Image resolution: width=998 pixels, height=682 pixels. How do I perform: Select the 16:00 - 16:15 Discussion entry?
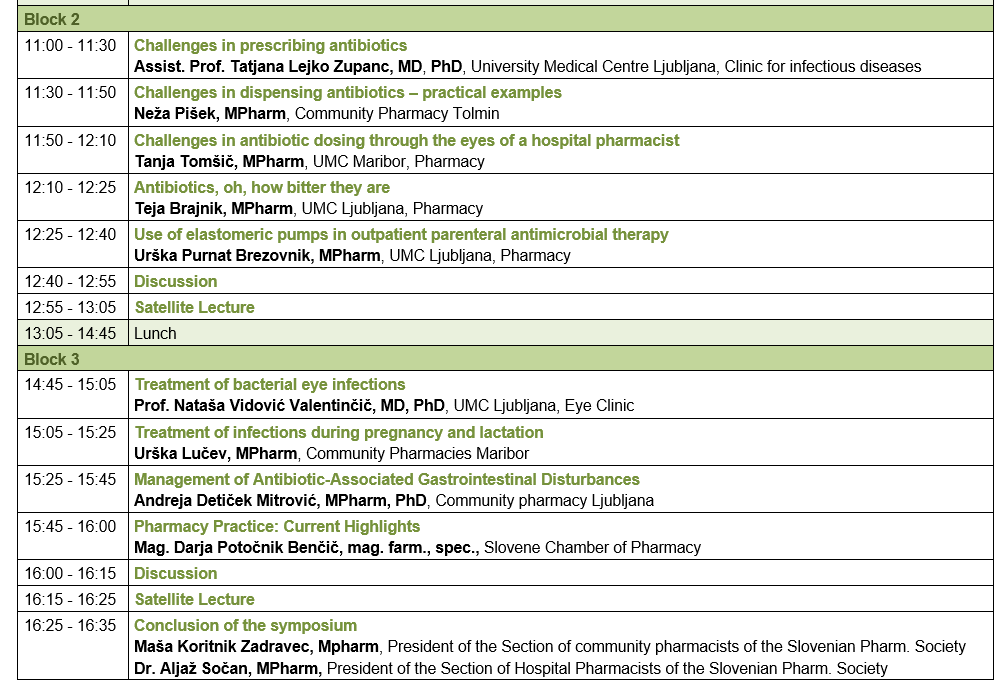(176, 574)
